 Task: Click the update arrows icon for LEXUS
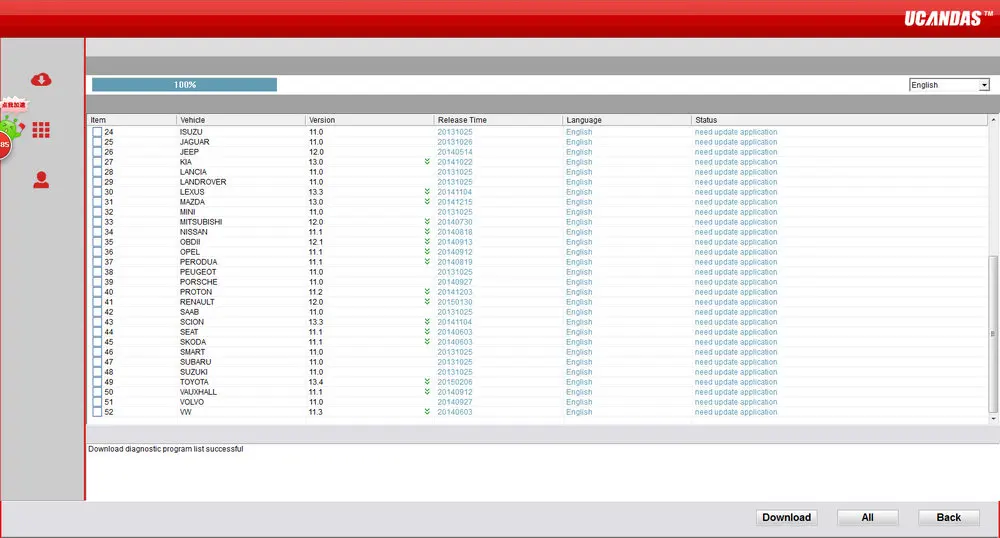[427, 192]
